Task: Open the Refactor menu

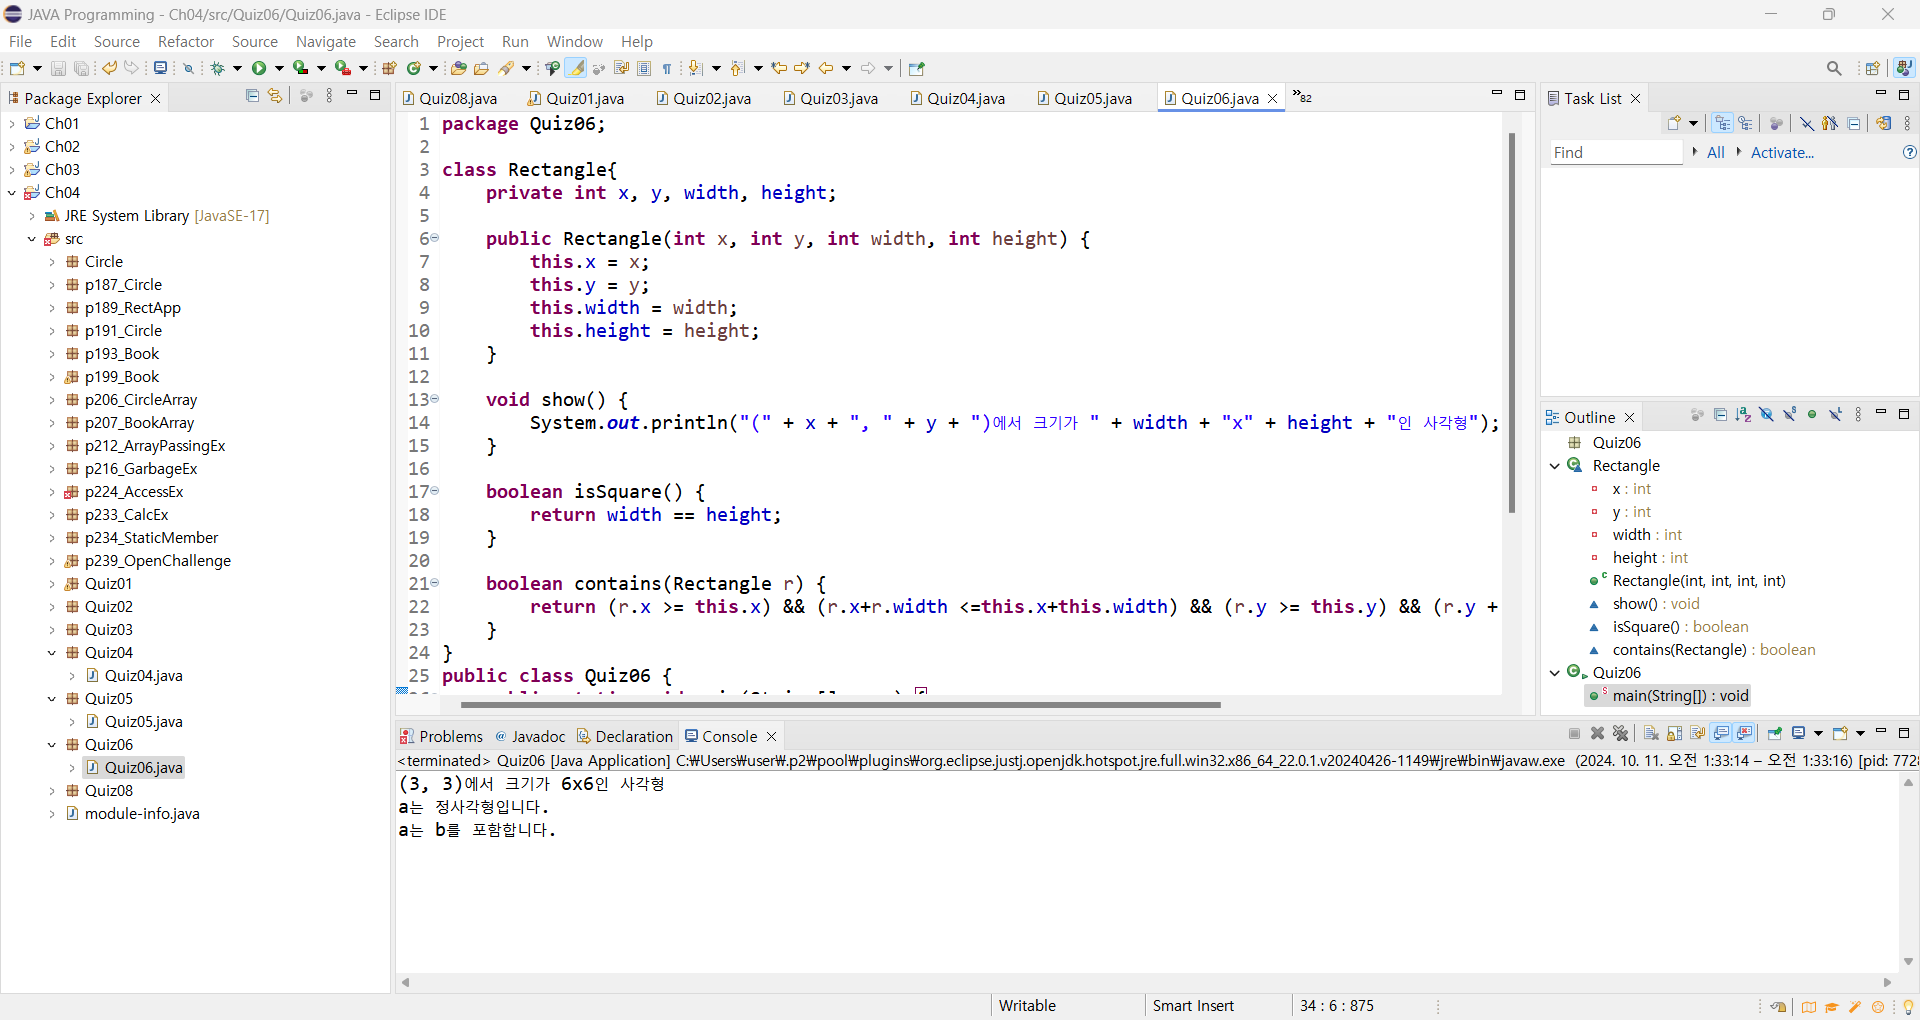Action: pyautogui.click(x=186, y=41)
